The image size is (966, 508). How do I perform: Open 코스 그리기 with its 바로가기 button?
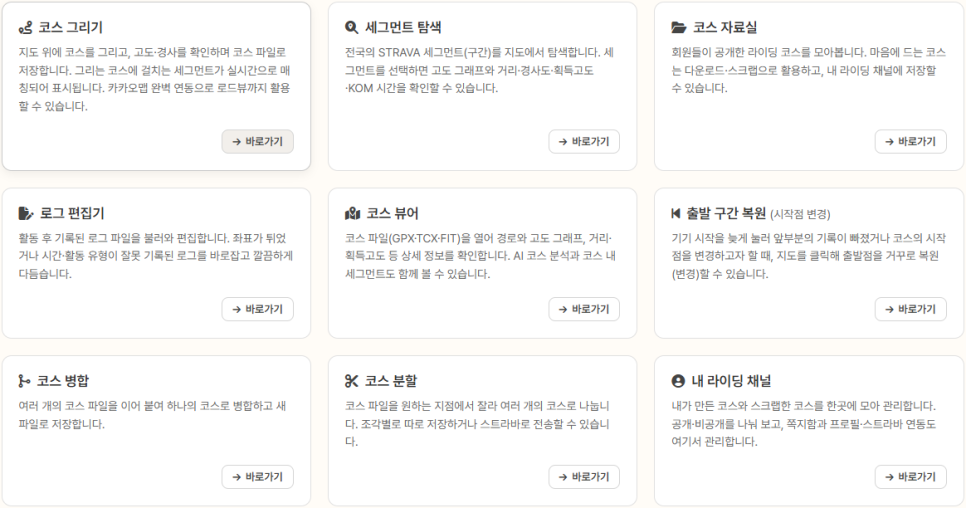pos(258,142)
